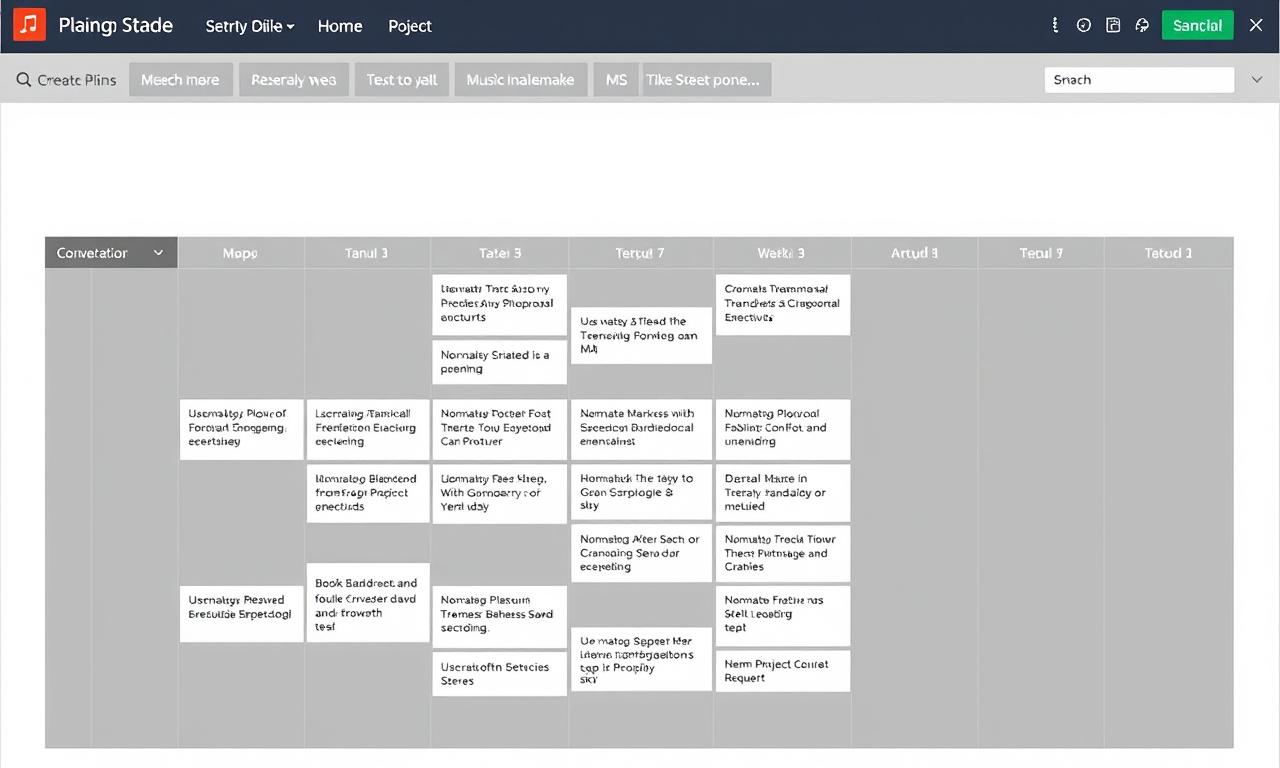This screenshot has width=1280, height=768.
Task: Click the document export icon in header
Action: 1113,26
